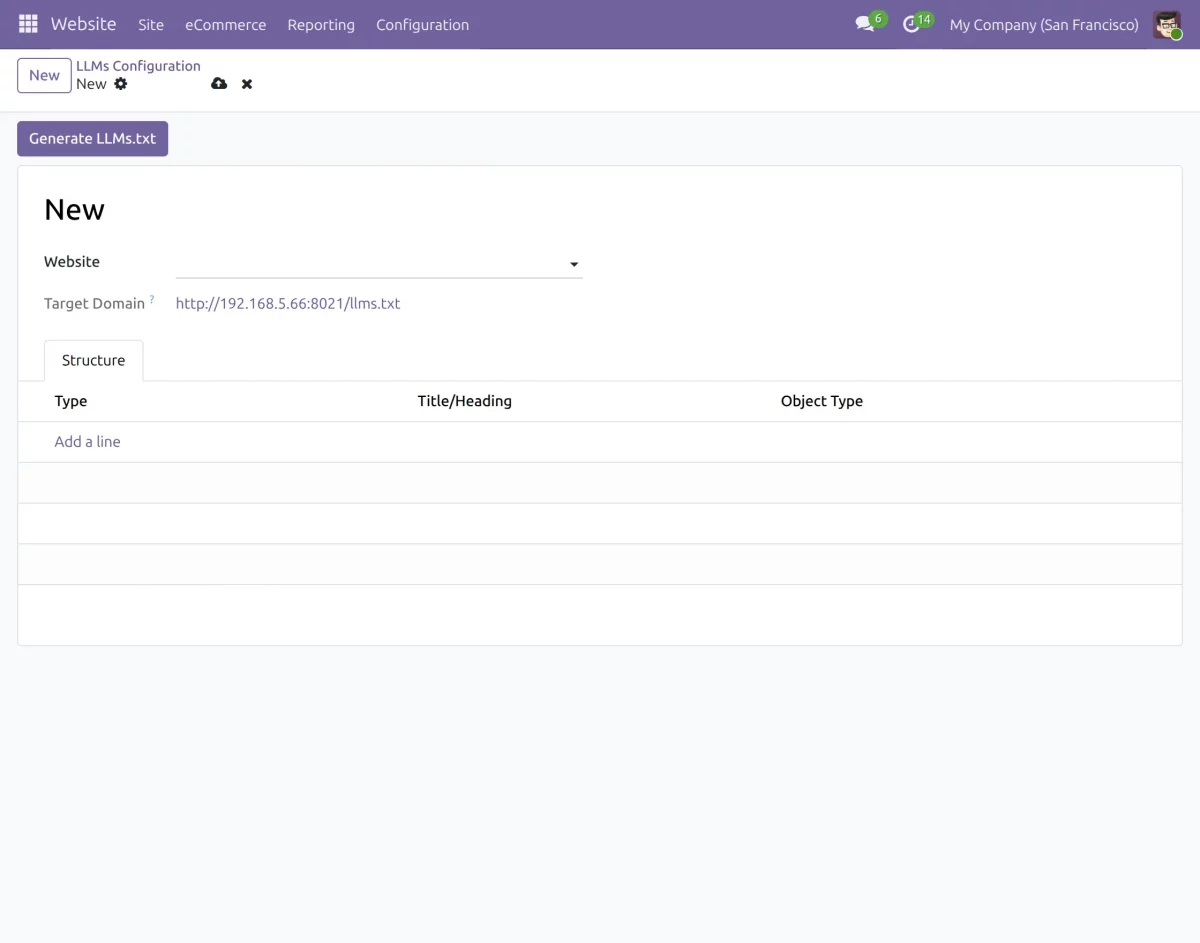Discard changes with the X icon
The height and width of the screenshot is (943, 1200).
coord(247,84)
